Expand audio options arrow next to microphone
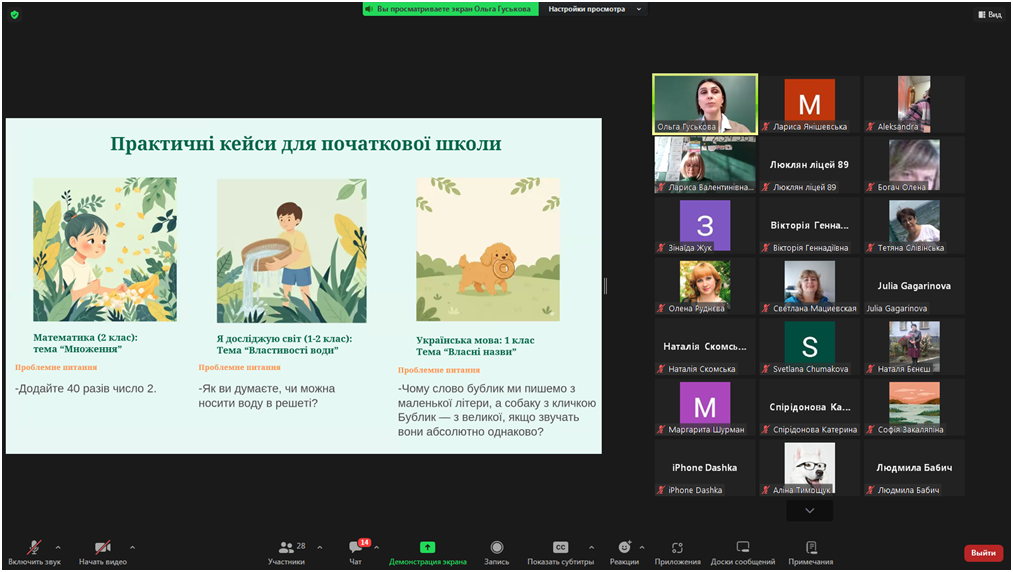The height and width of the screenshot is (572, 1013). click(x=58, y=547)
